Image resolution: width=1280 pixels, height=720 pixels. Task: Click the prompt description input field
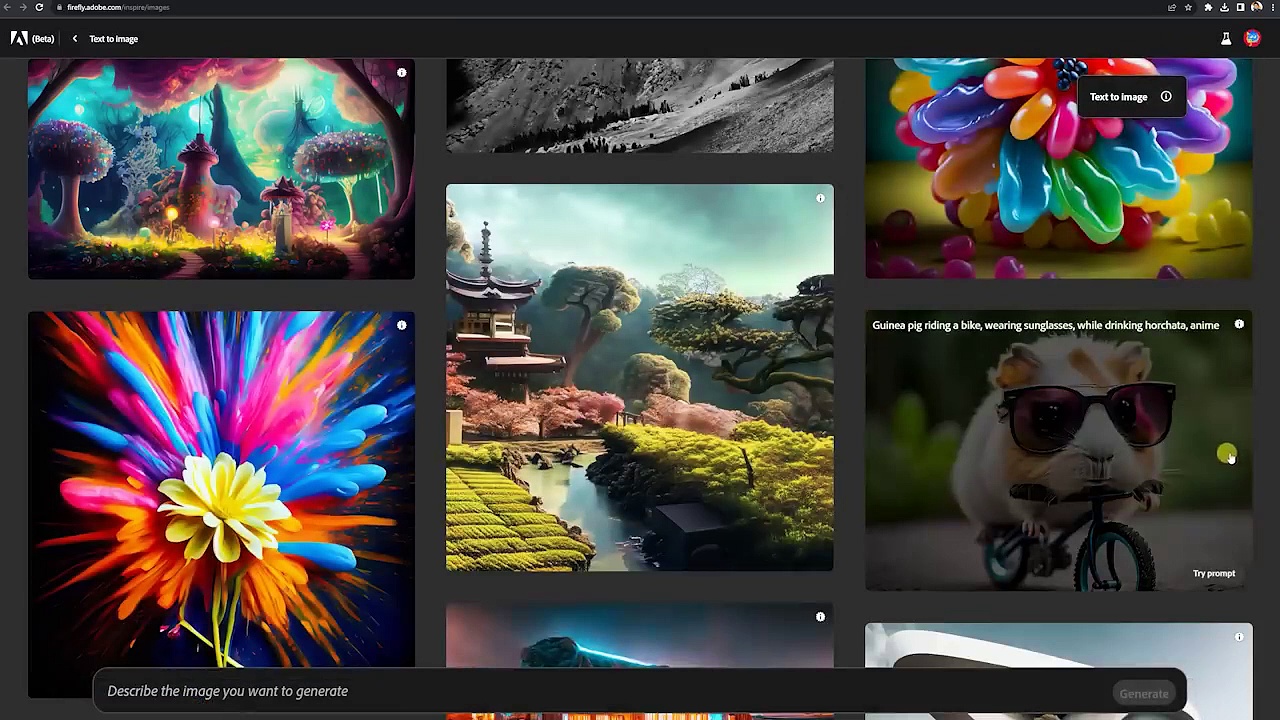click(600, 691)
